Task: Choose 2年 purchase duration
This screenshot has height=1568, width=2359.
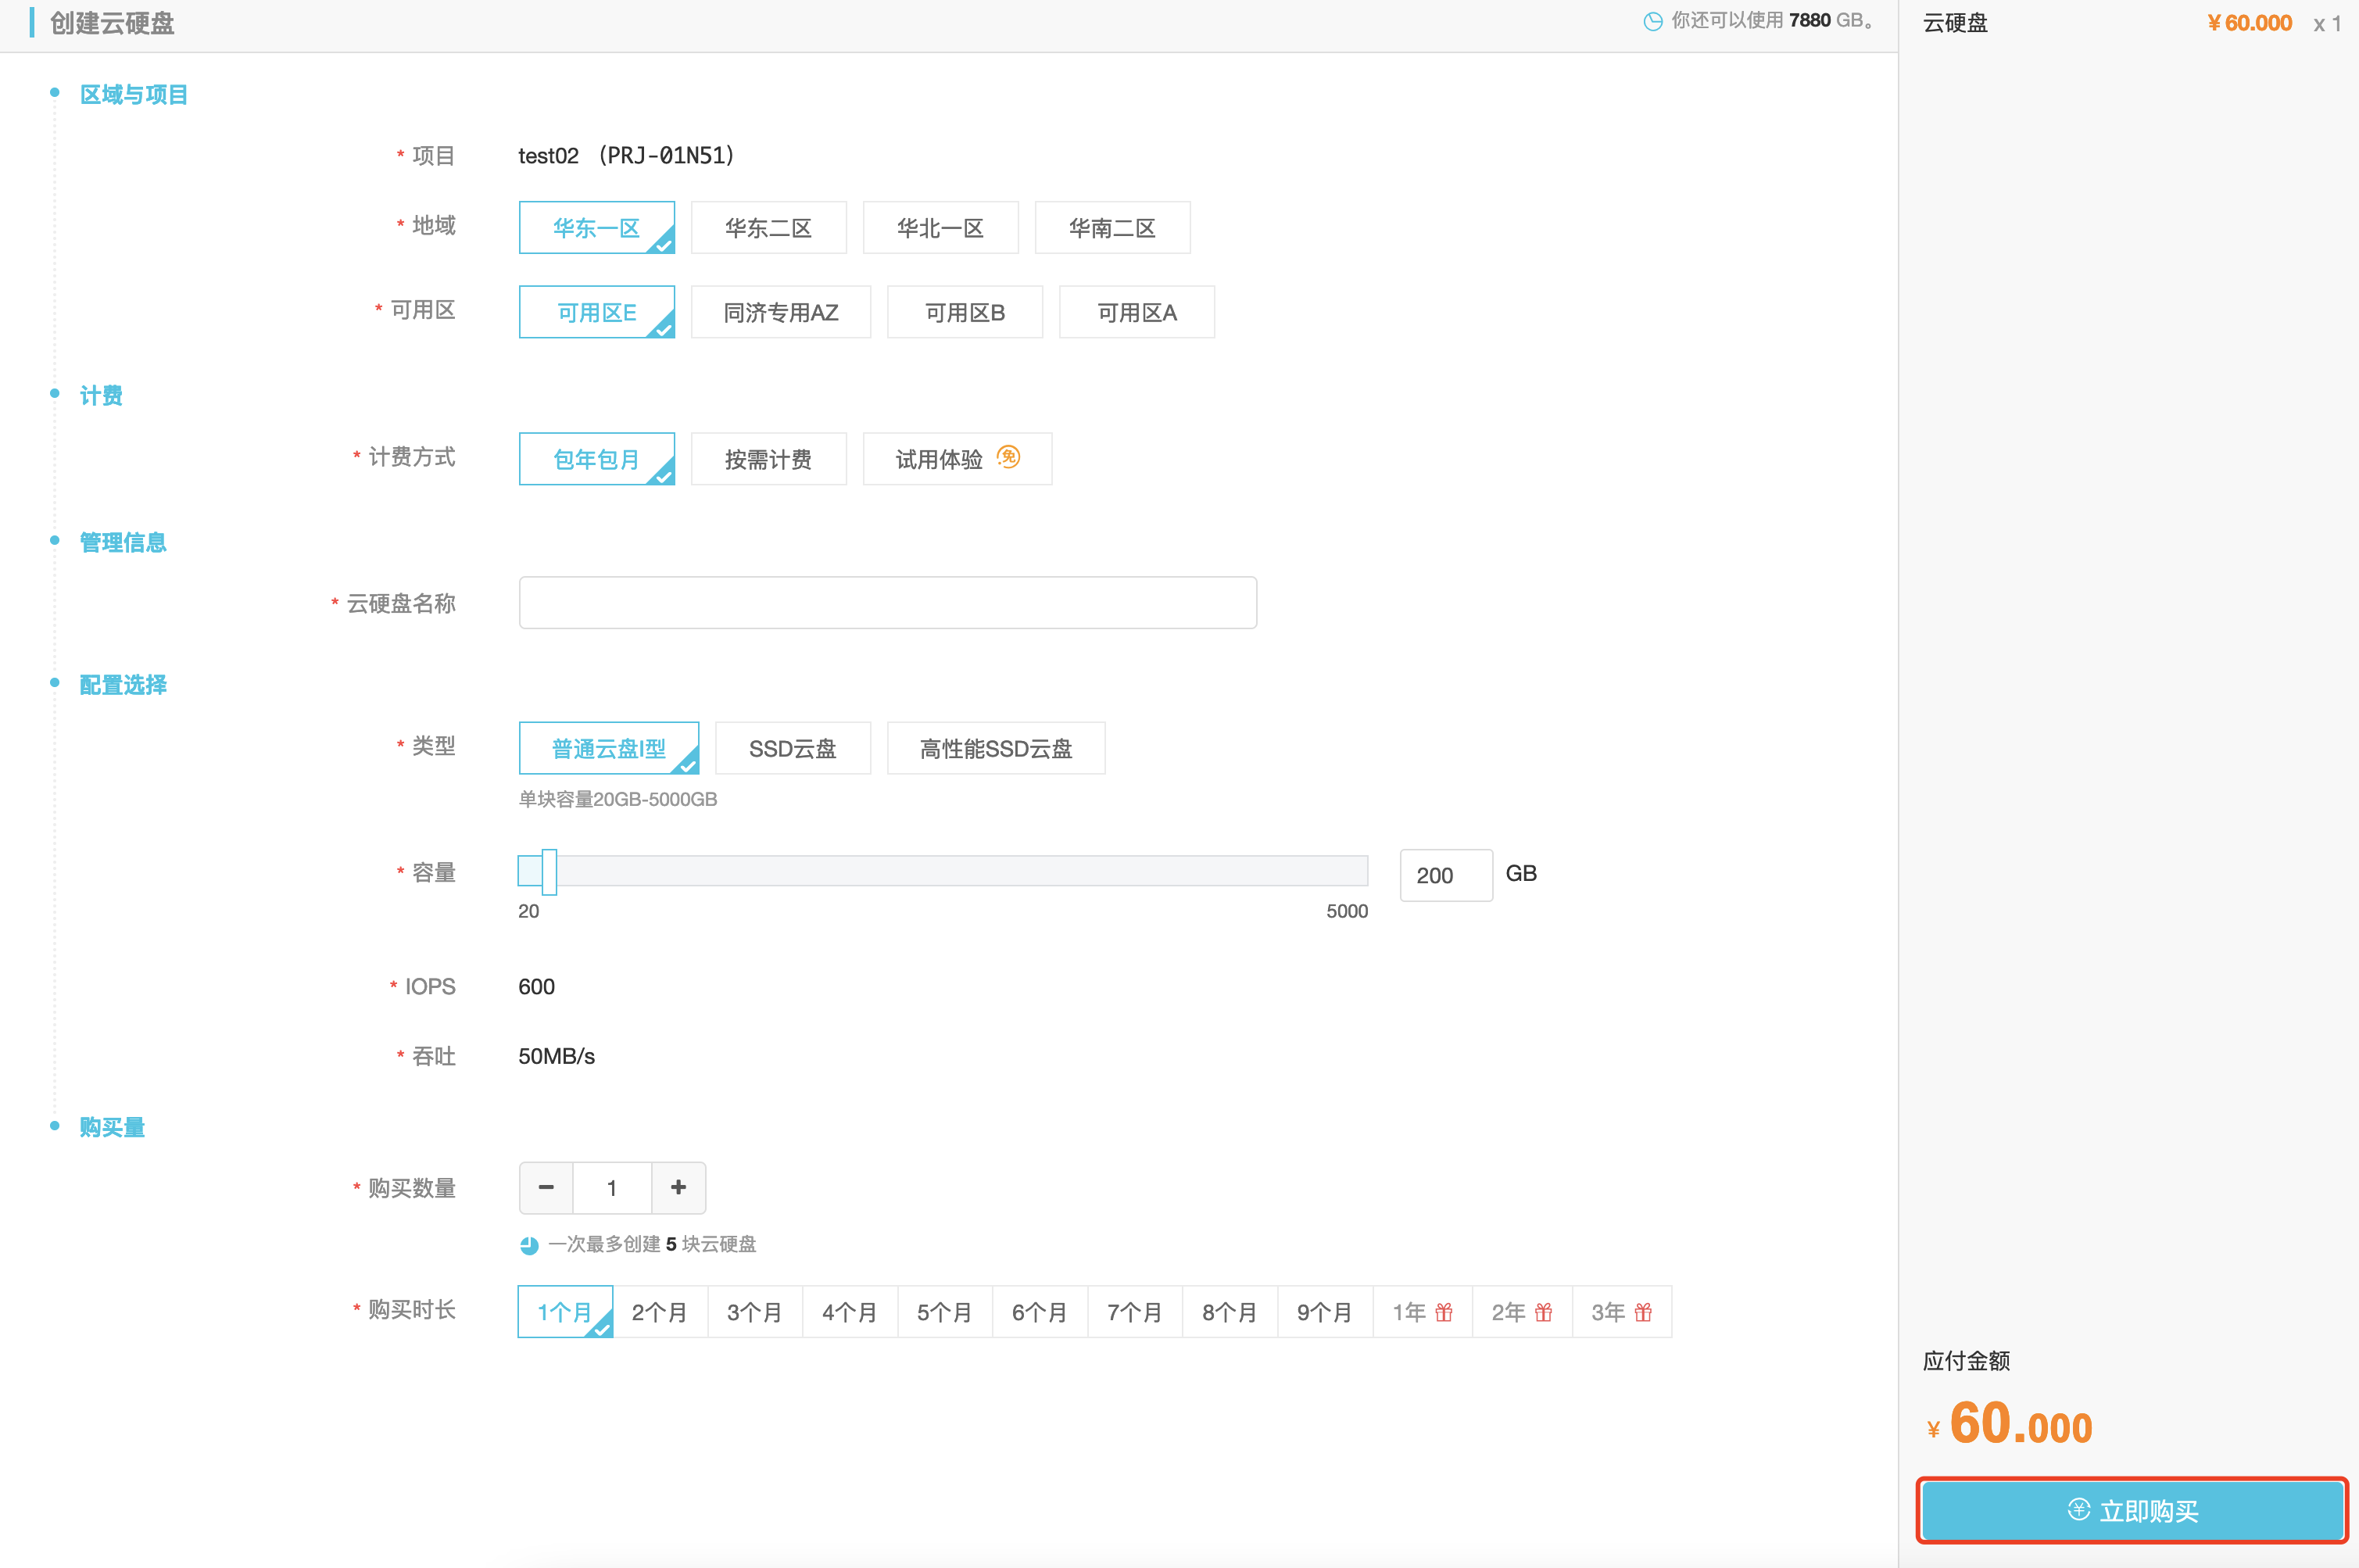Action: point(1523,1312)
